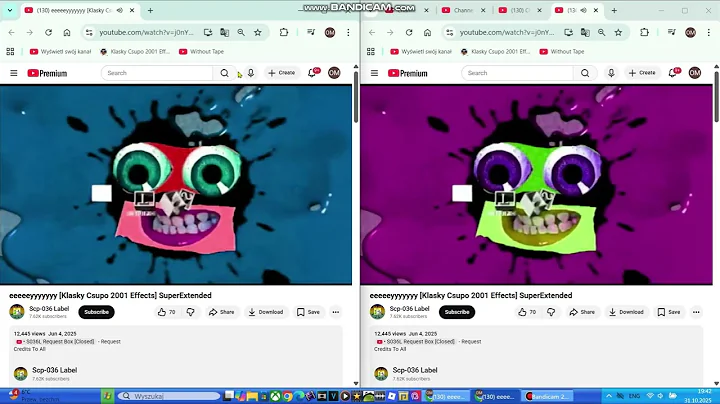This screenshot has height=404, width=720.
Task: Download the video in right window
Action: point(626,312)
